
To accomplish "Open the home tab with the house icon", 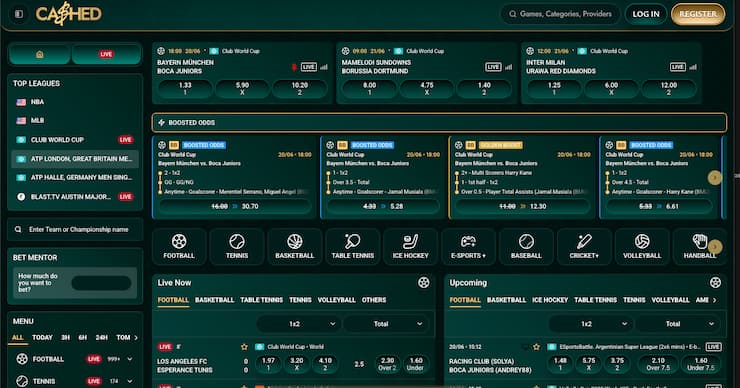I will click(40, 54).
